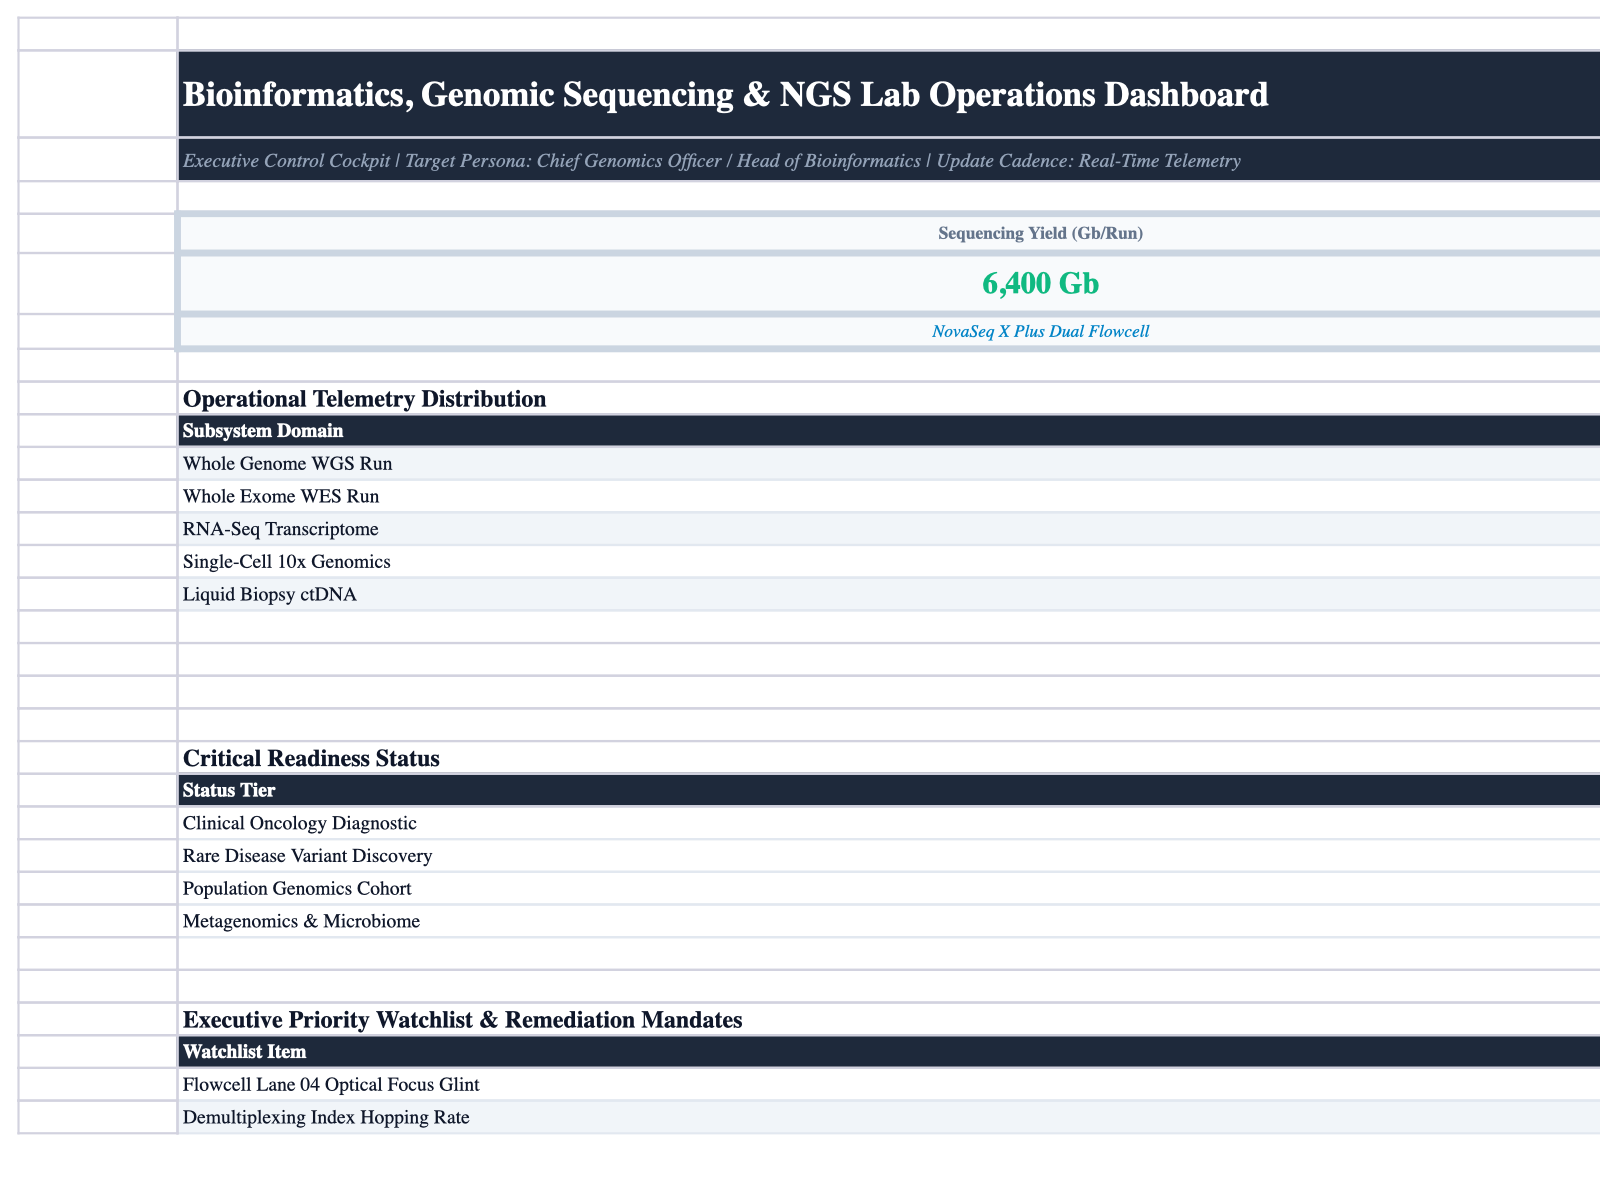Select the Sequencing Yield (Gb/Run) label

pos(1040,234)
